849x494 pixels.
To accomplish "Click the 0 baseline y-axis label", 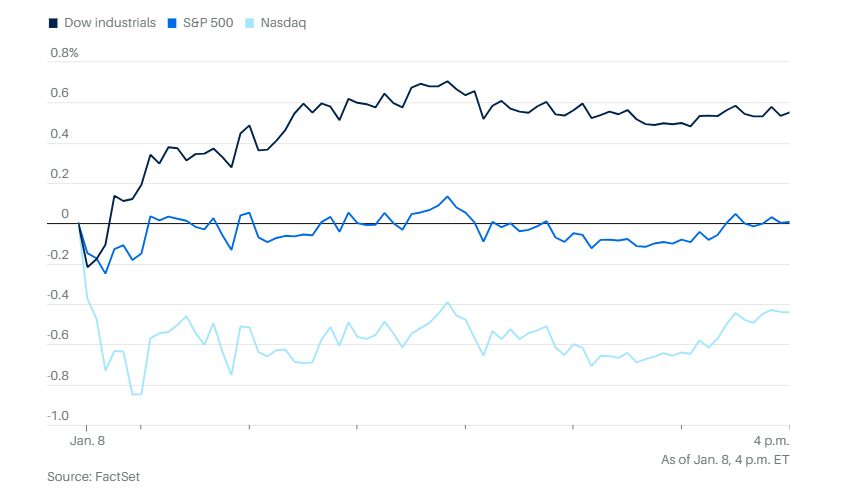I will (65, 215).
